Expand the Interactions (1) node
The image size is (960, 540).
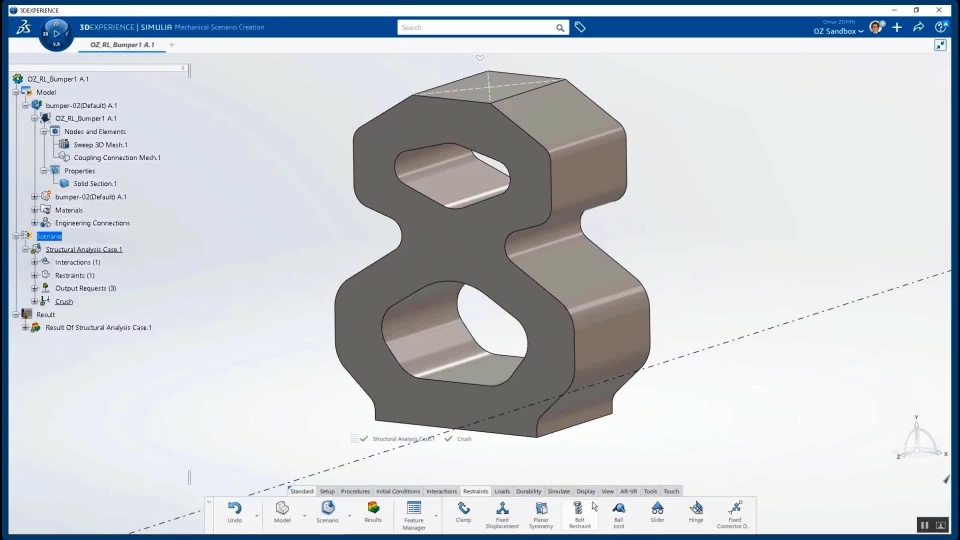(35, 262)
